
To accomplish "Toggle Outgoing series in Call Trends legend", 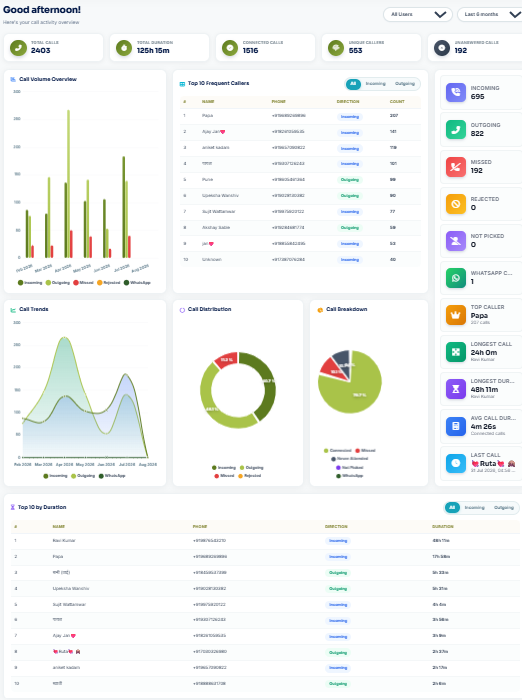I will point(84,476).
